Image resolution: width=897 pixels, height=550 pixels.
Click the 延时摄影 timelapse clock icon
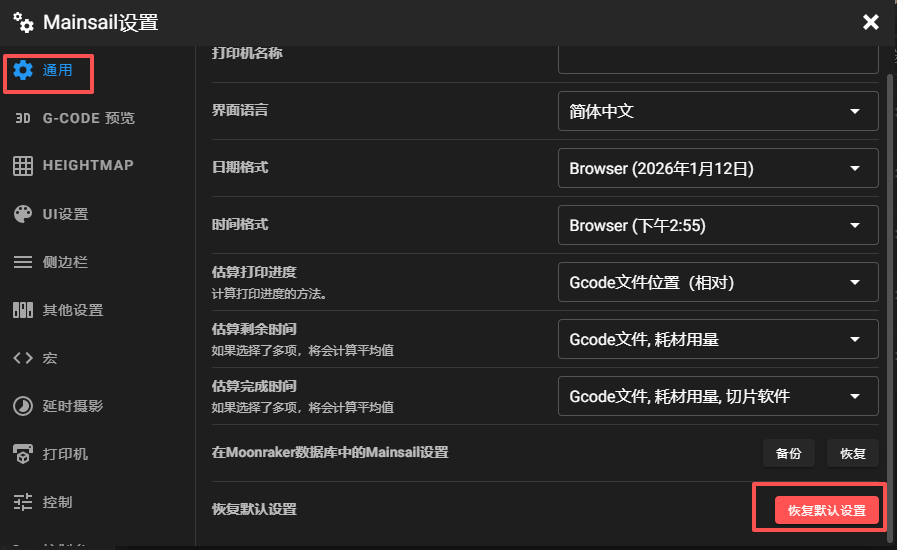click(x=23, y=406)
